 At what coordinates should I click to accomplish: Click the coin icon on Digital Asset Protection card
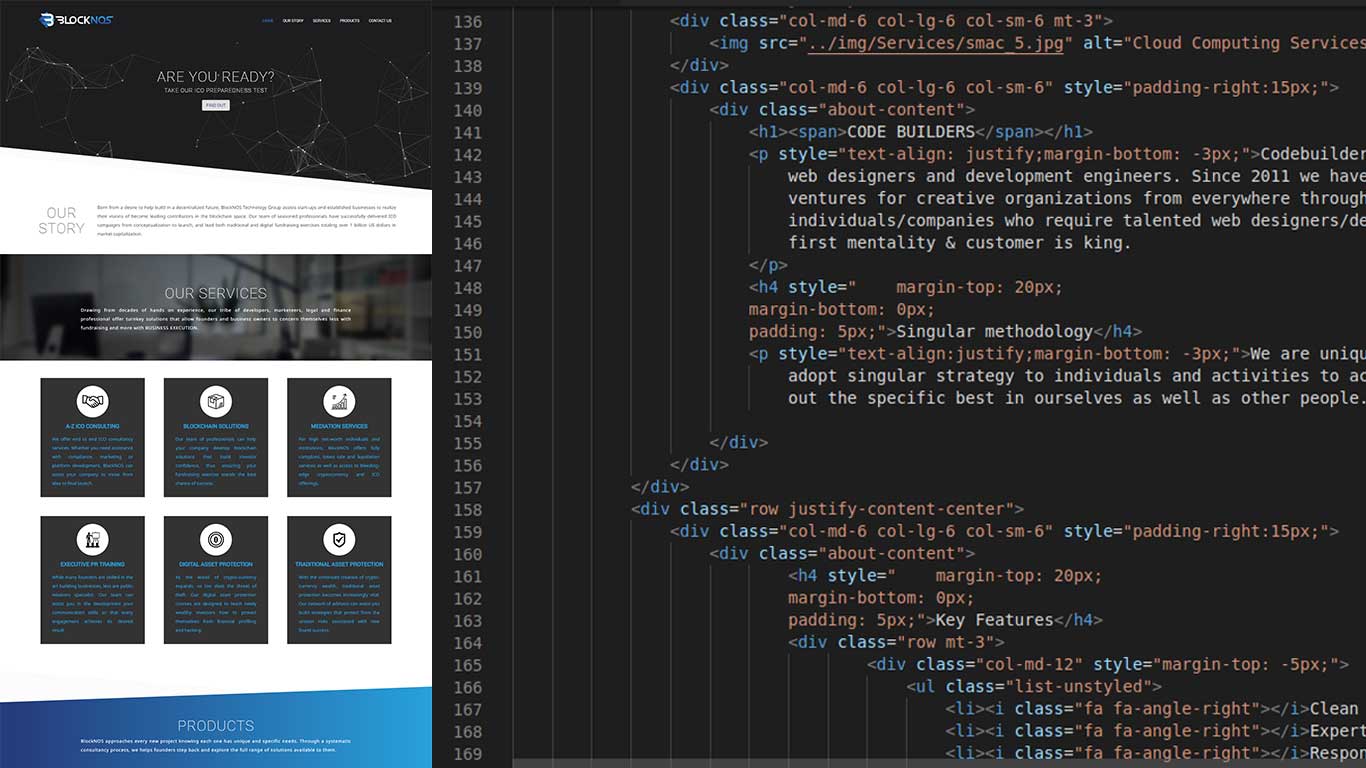(x=215, y=540)
